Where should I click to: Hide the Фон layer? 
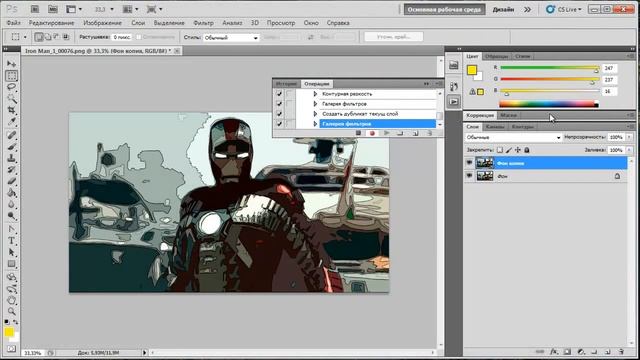pos(469,176)
